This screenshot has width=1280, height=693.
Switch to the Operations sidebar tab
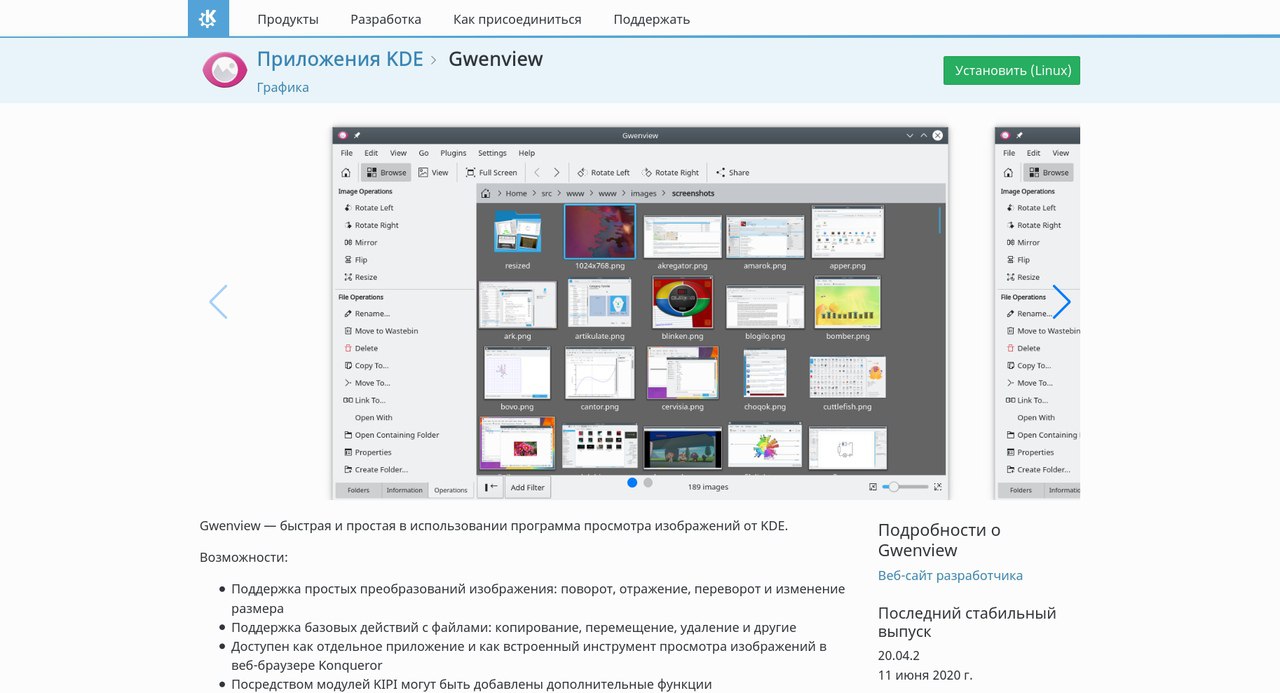(x=450, y=490)
